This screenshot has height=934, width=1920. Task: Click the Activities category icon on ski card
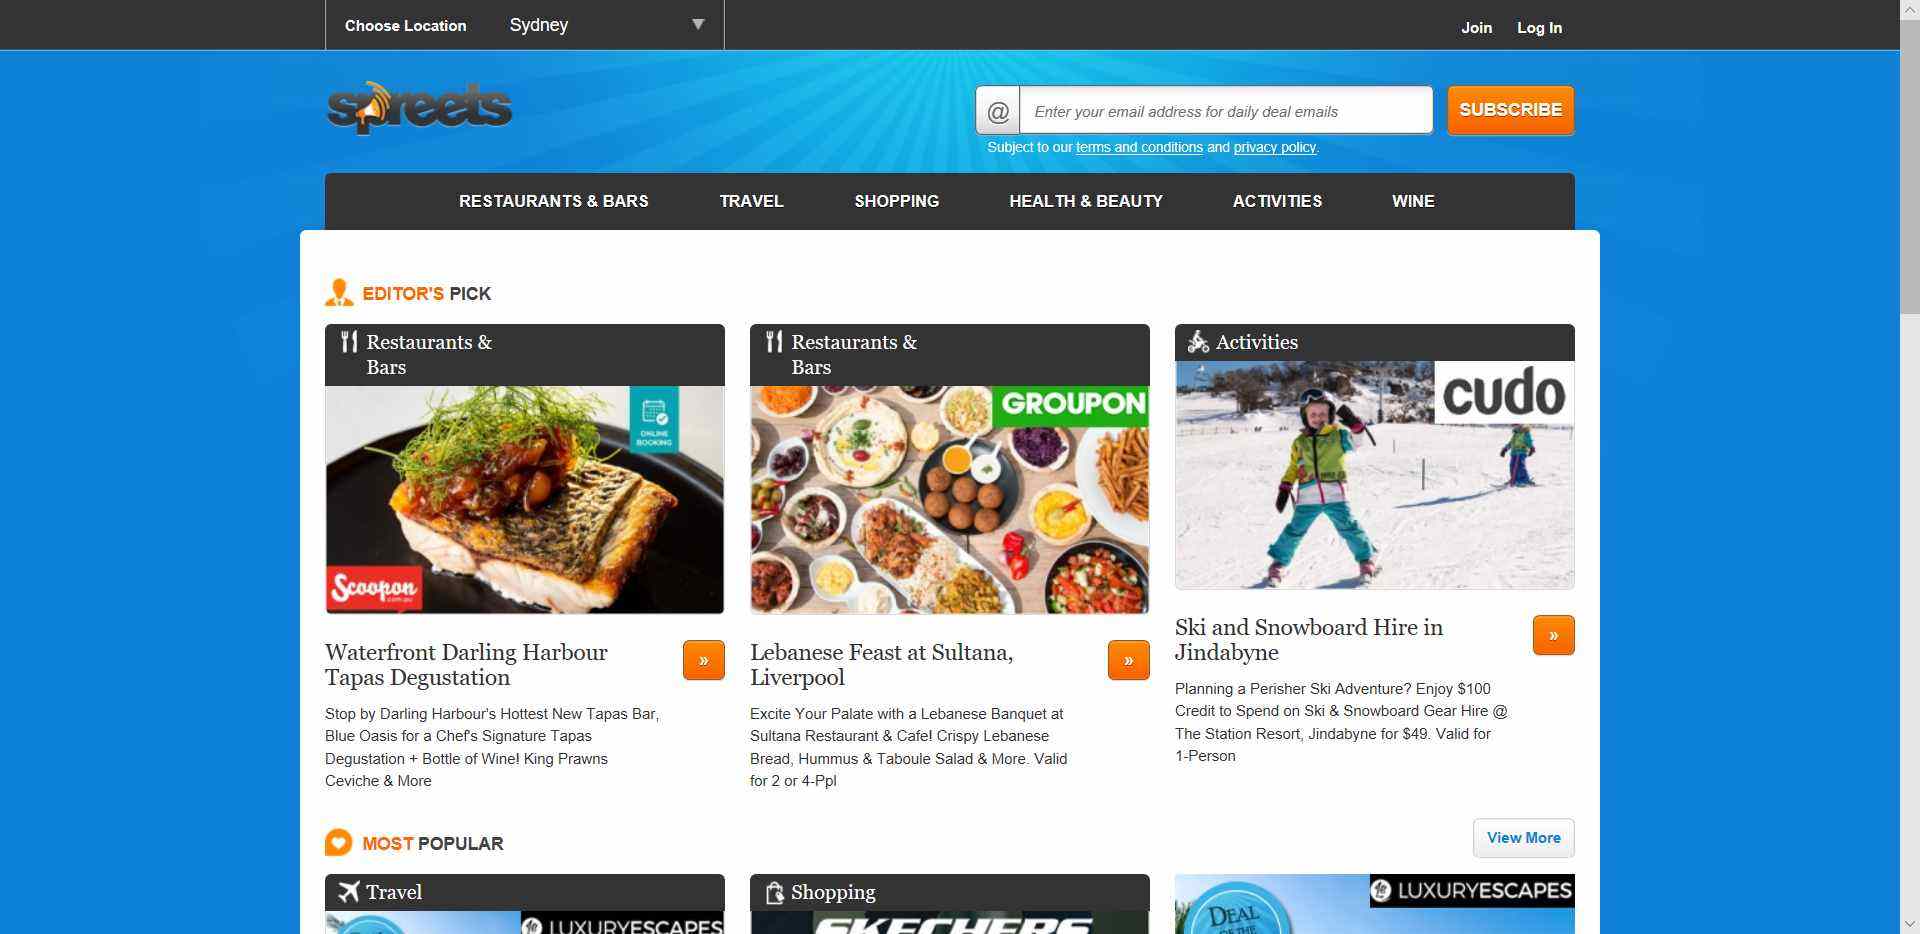click(1197, 342)
